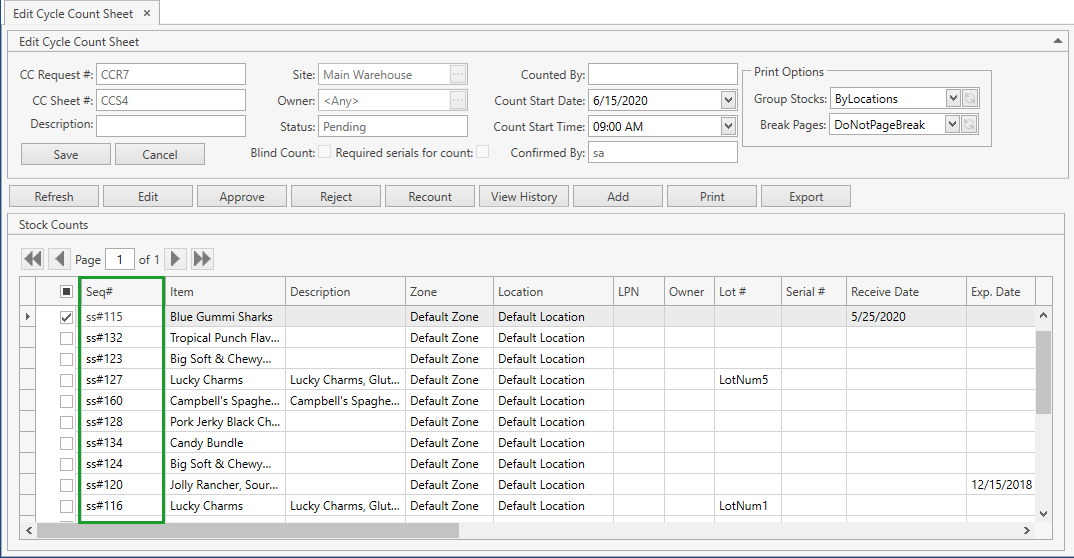The image size is (1074, 558).
Task: Close the Edit Cycle Count Sheet tab
Action: (147, 13)
